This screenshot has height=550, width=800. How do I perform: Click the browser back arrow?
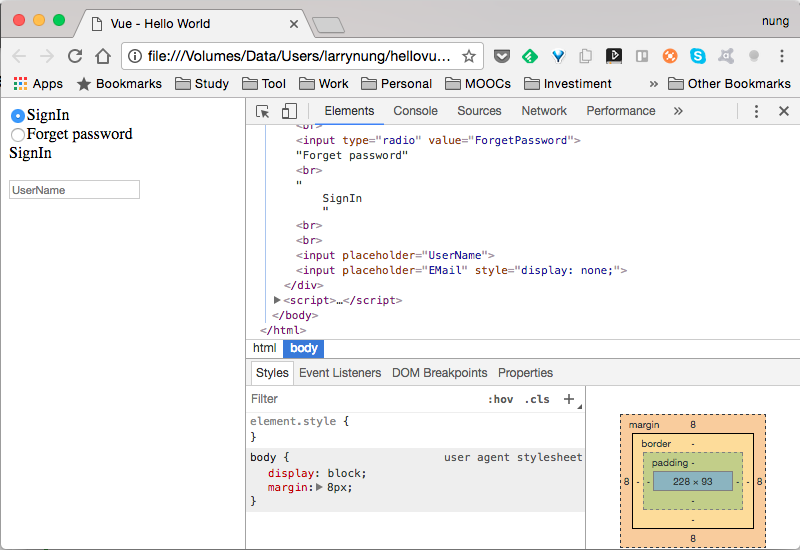19,56
